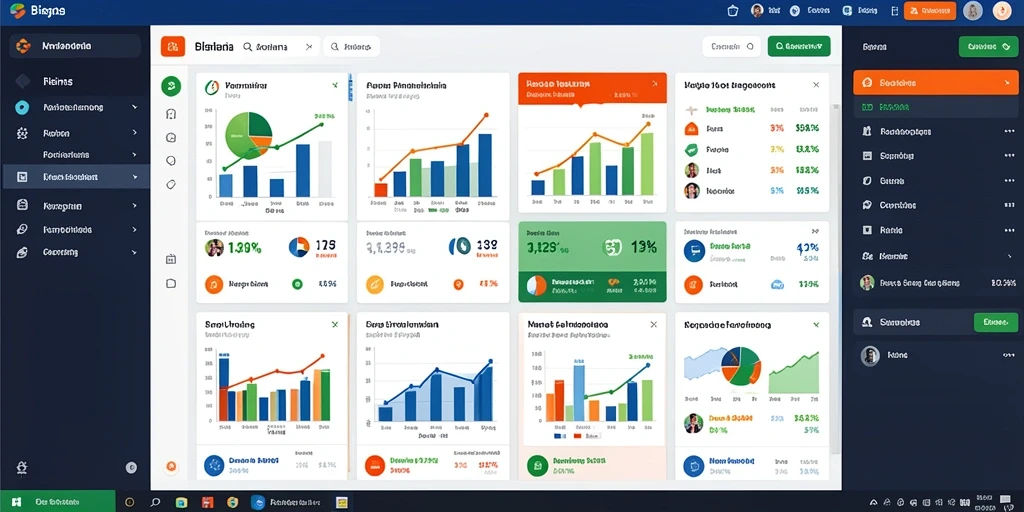Select the orange highlighted entry in the right panel
Image resolution: width=1024 pixels, height=512 pixels.
[935, 83]
